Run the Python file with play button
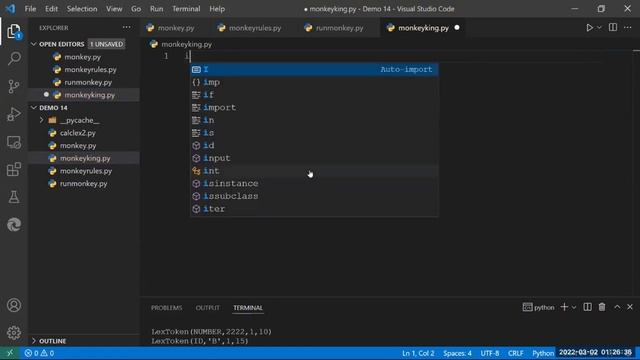This screenshot has width=640, height=360. click(x=589, y=28)
